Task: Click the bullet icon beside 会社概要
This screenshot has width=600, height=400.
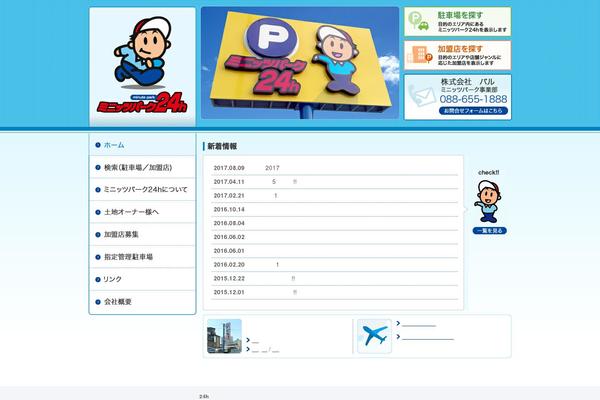Action: pyautogui.click(x=98, y=302)
